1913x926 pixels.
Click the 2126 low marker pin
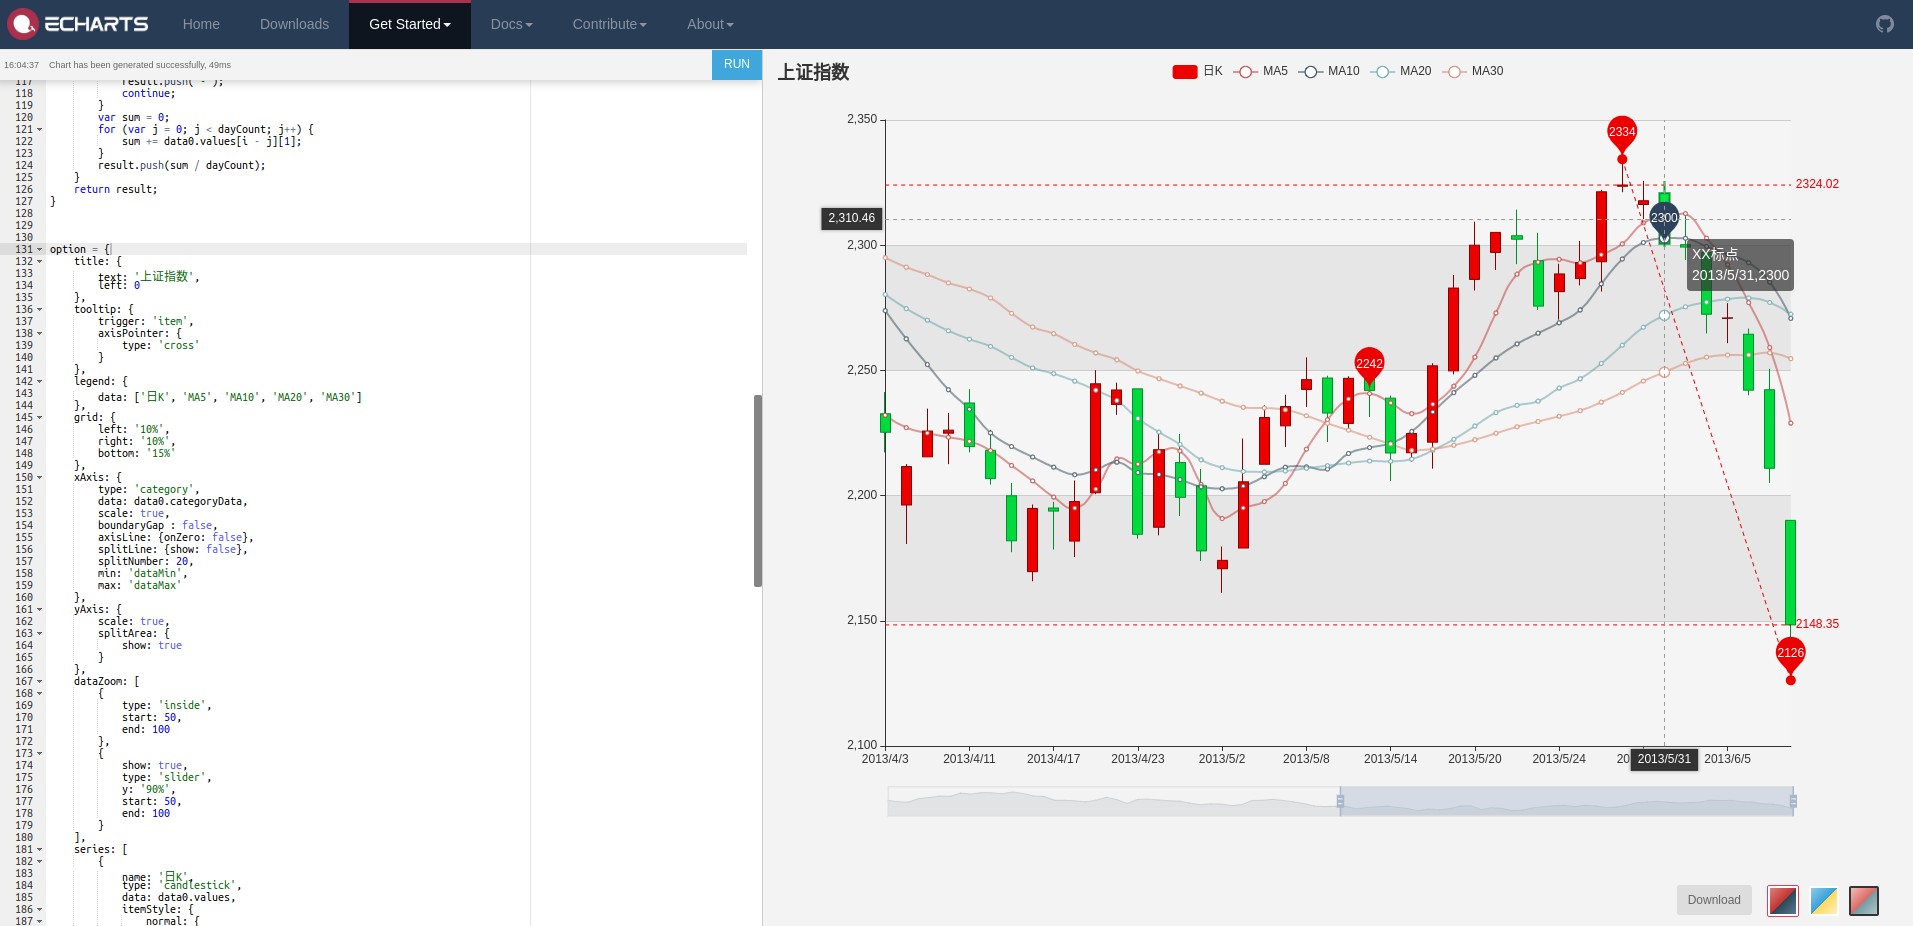pyautogui.click(x=1789, y=652)
